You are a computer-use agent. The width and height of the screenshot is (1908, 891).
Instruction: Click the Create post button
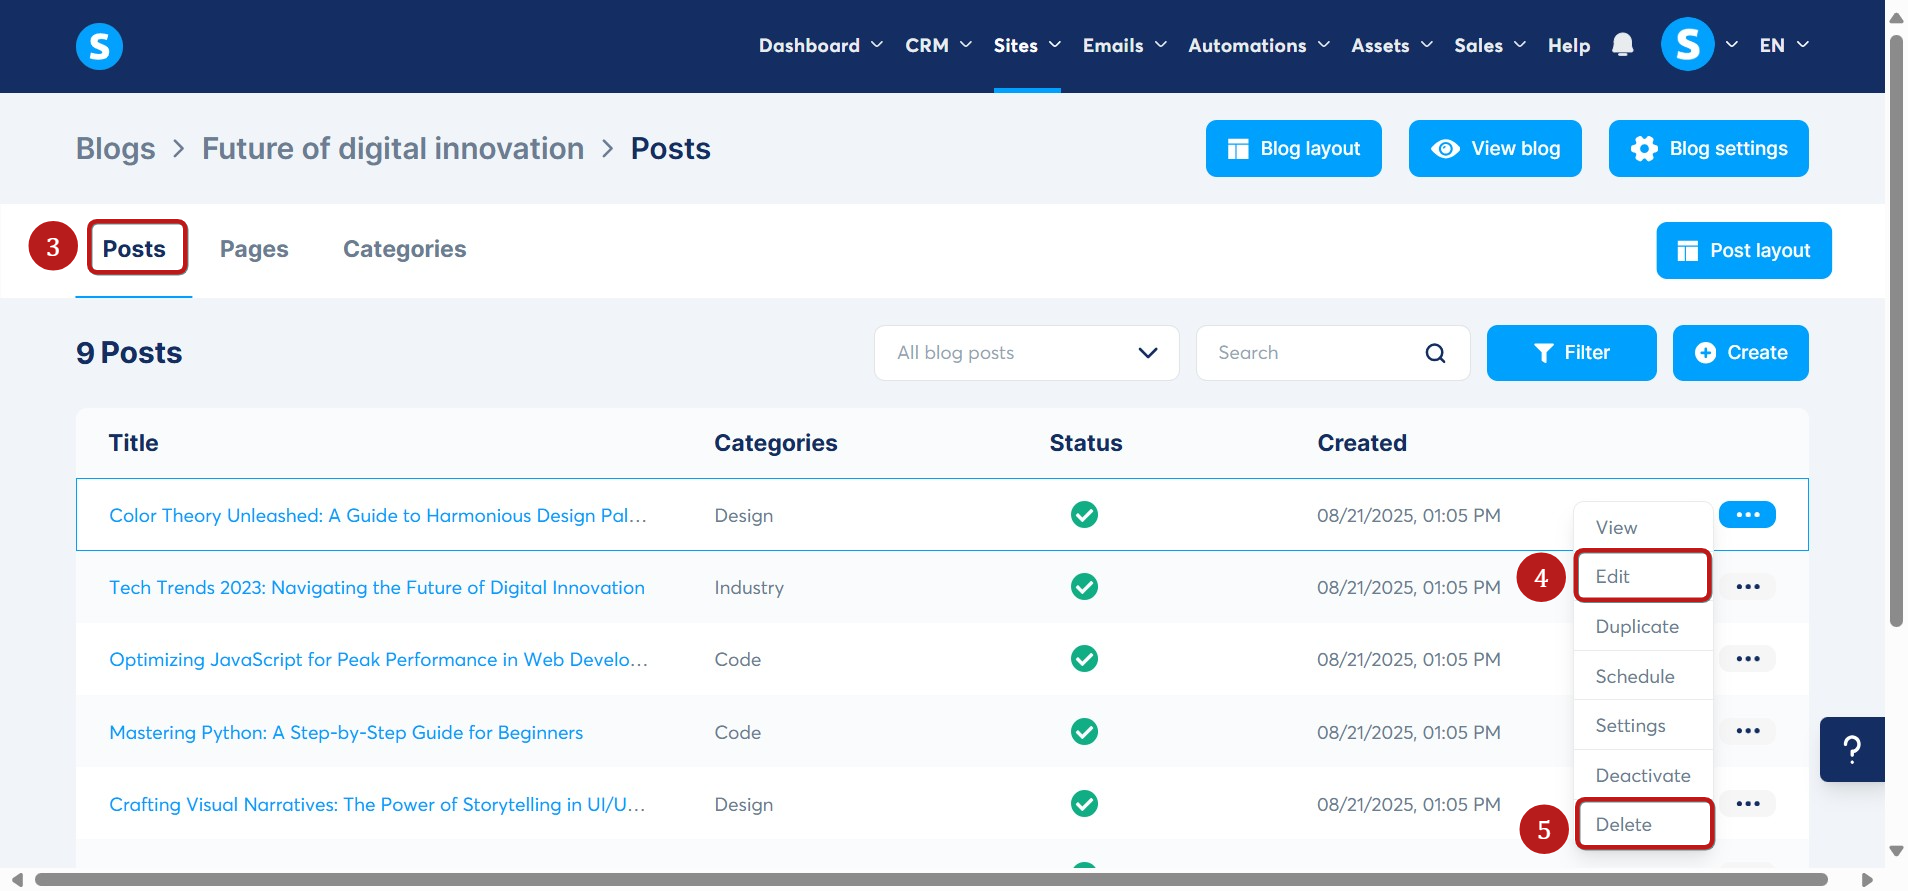click(x=1740, y=353)
